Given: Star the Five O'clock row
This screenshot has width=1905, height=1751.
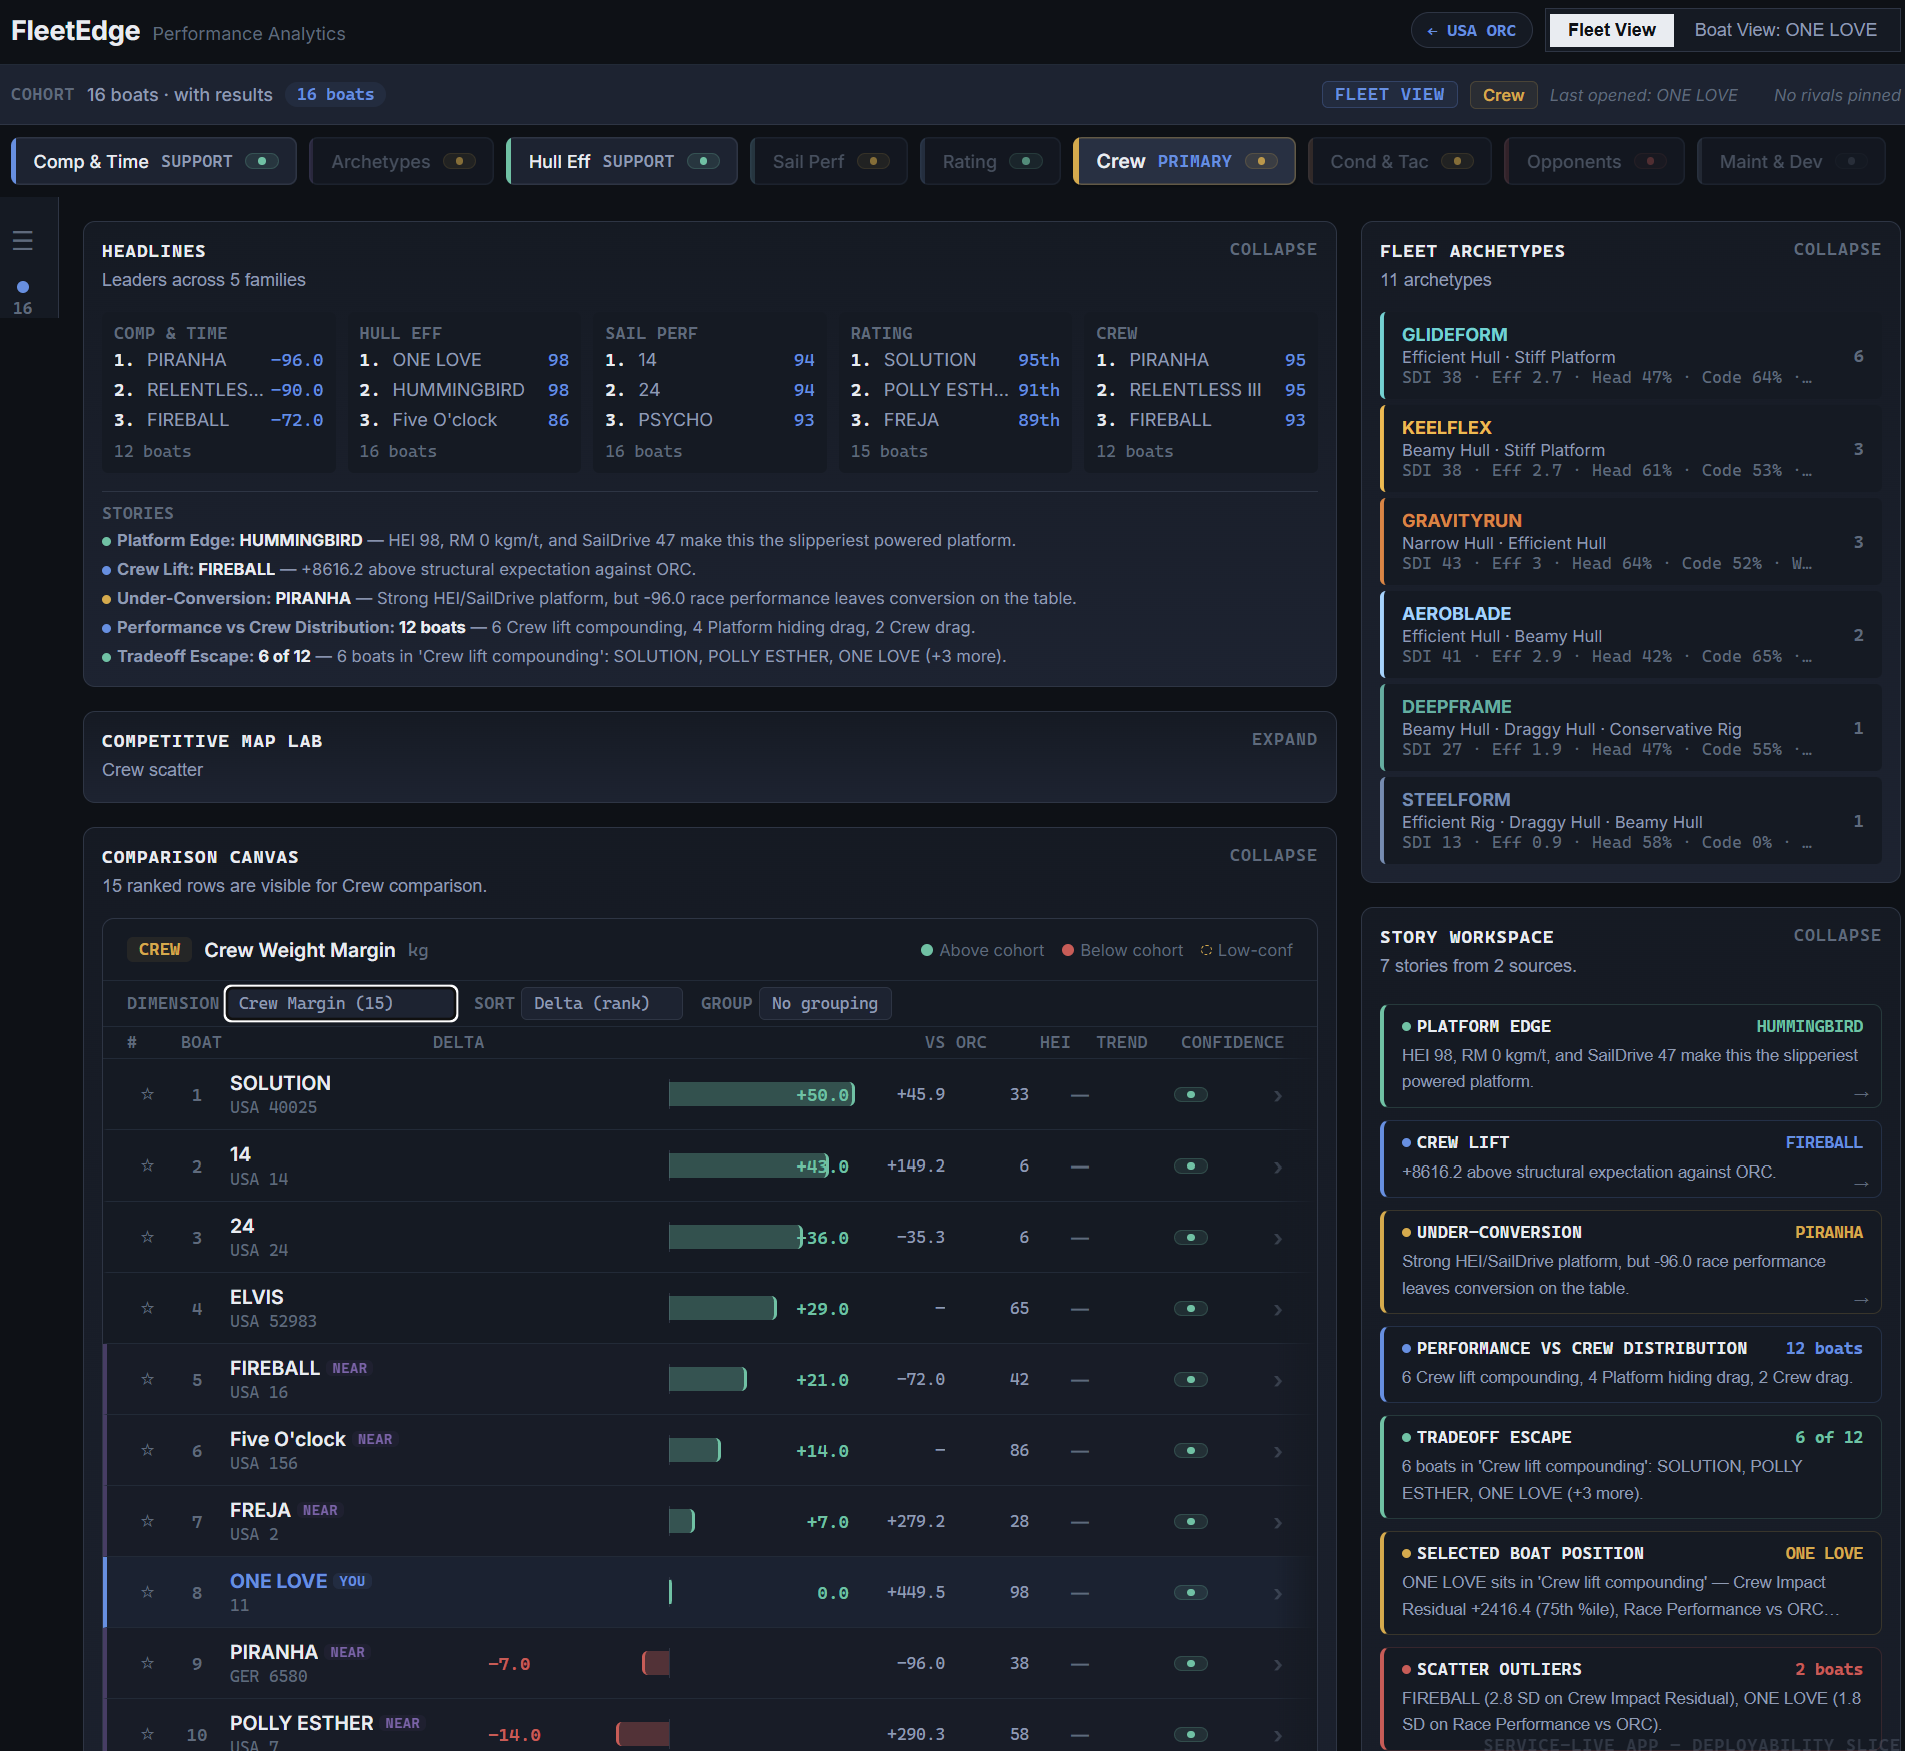Looking at the screenshot, I should [x=147, y=1450].
